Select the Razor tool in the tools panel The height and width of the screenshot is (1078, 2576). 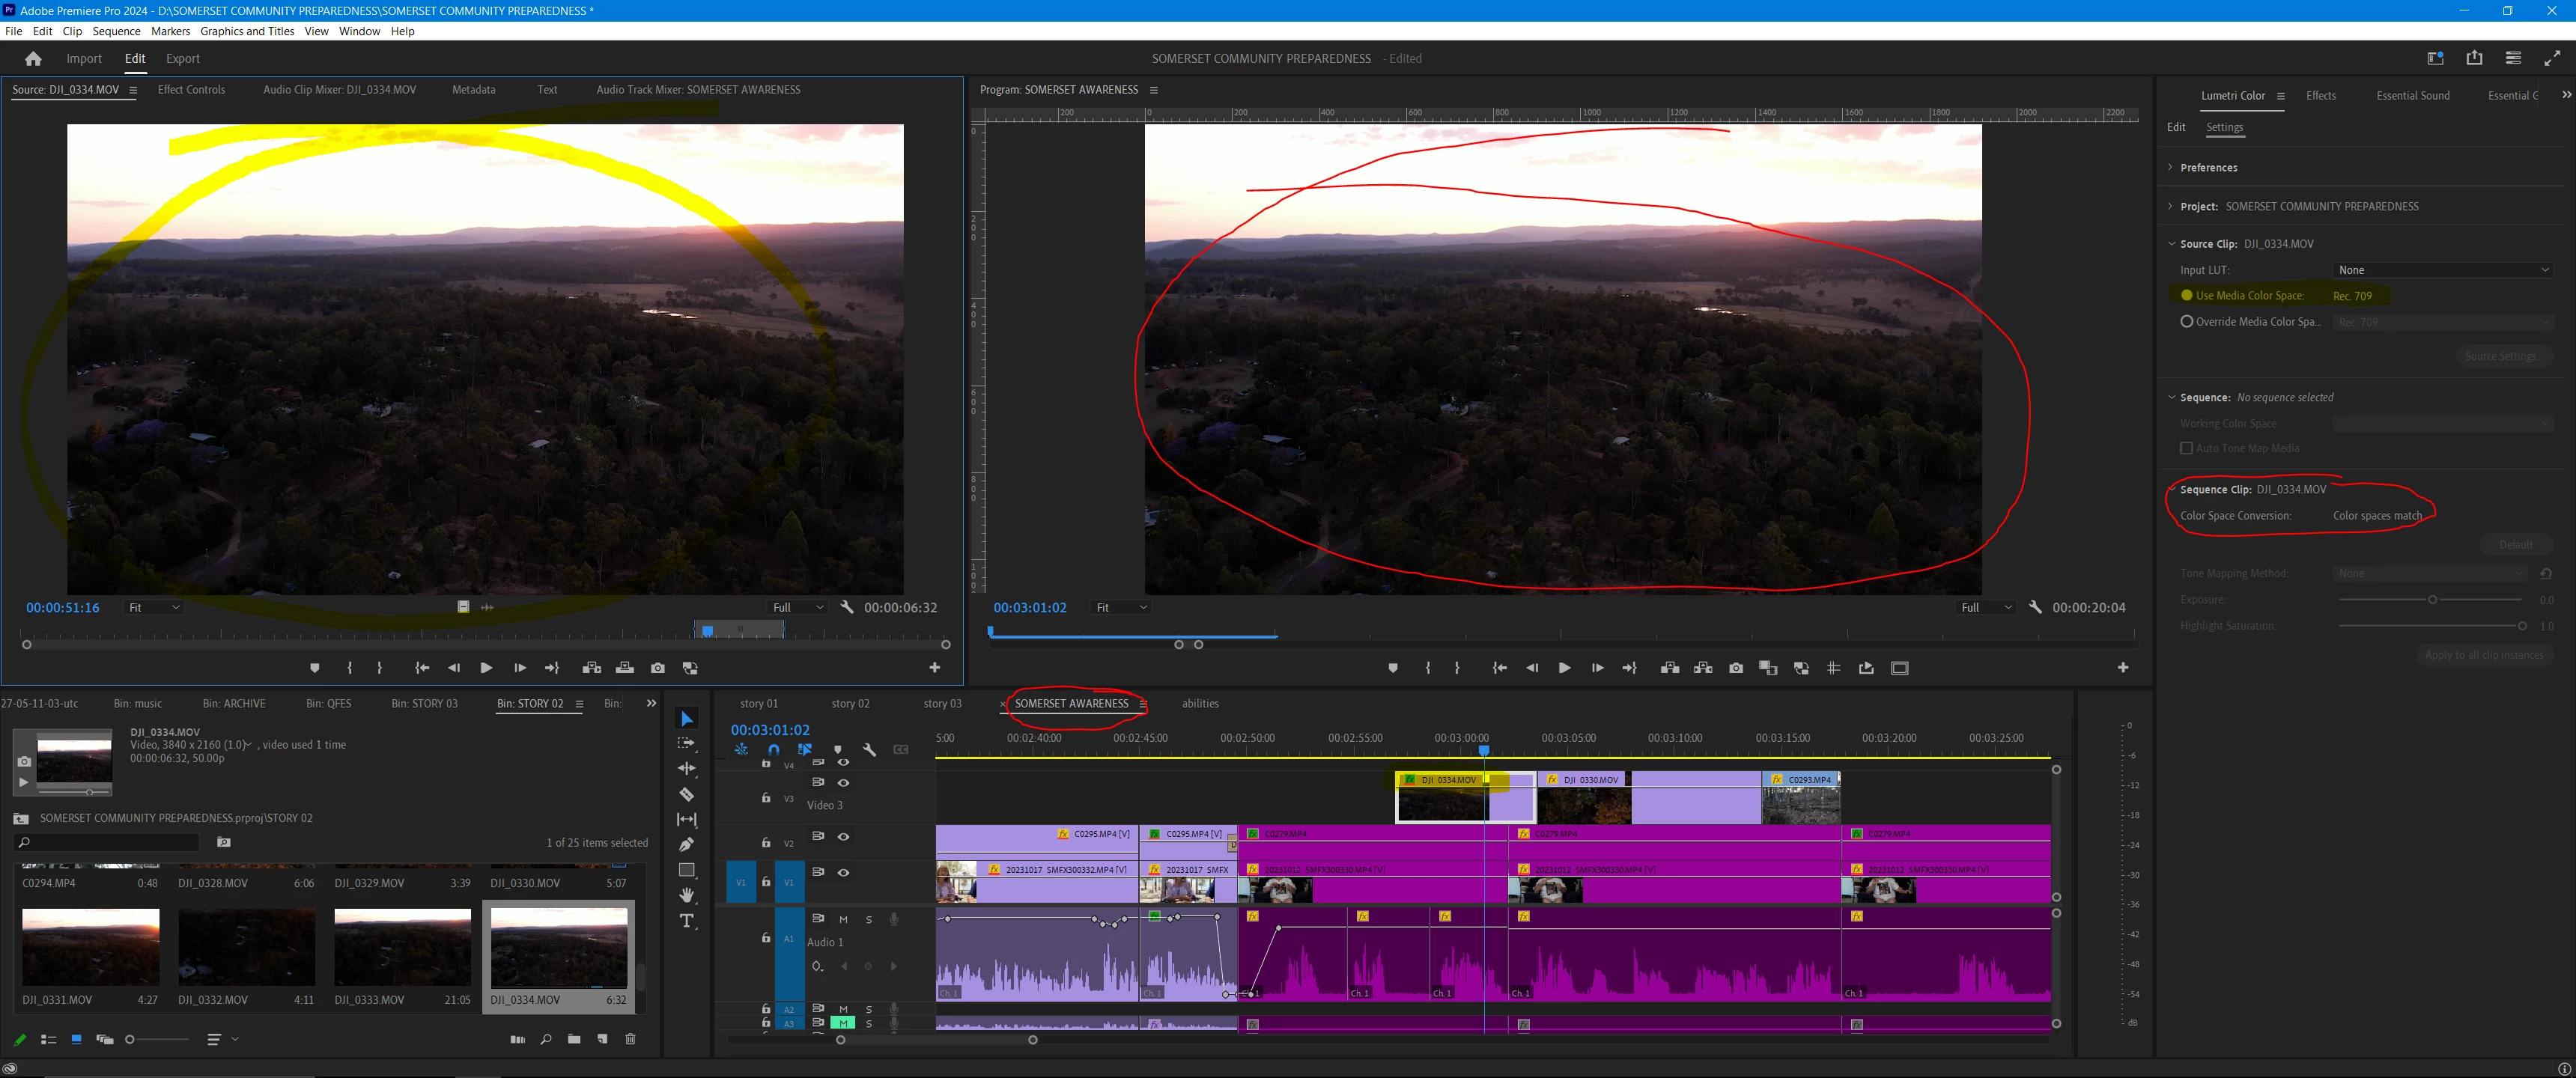pyautogui.click(x=686, y=794)
